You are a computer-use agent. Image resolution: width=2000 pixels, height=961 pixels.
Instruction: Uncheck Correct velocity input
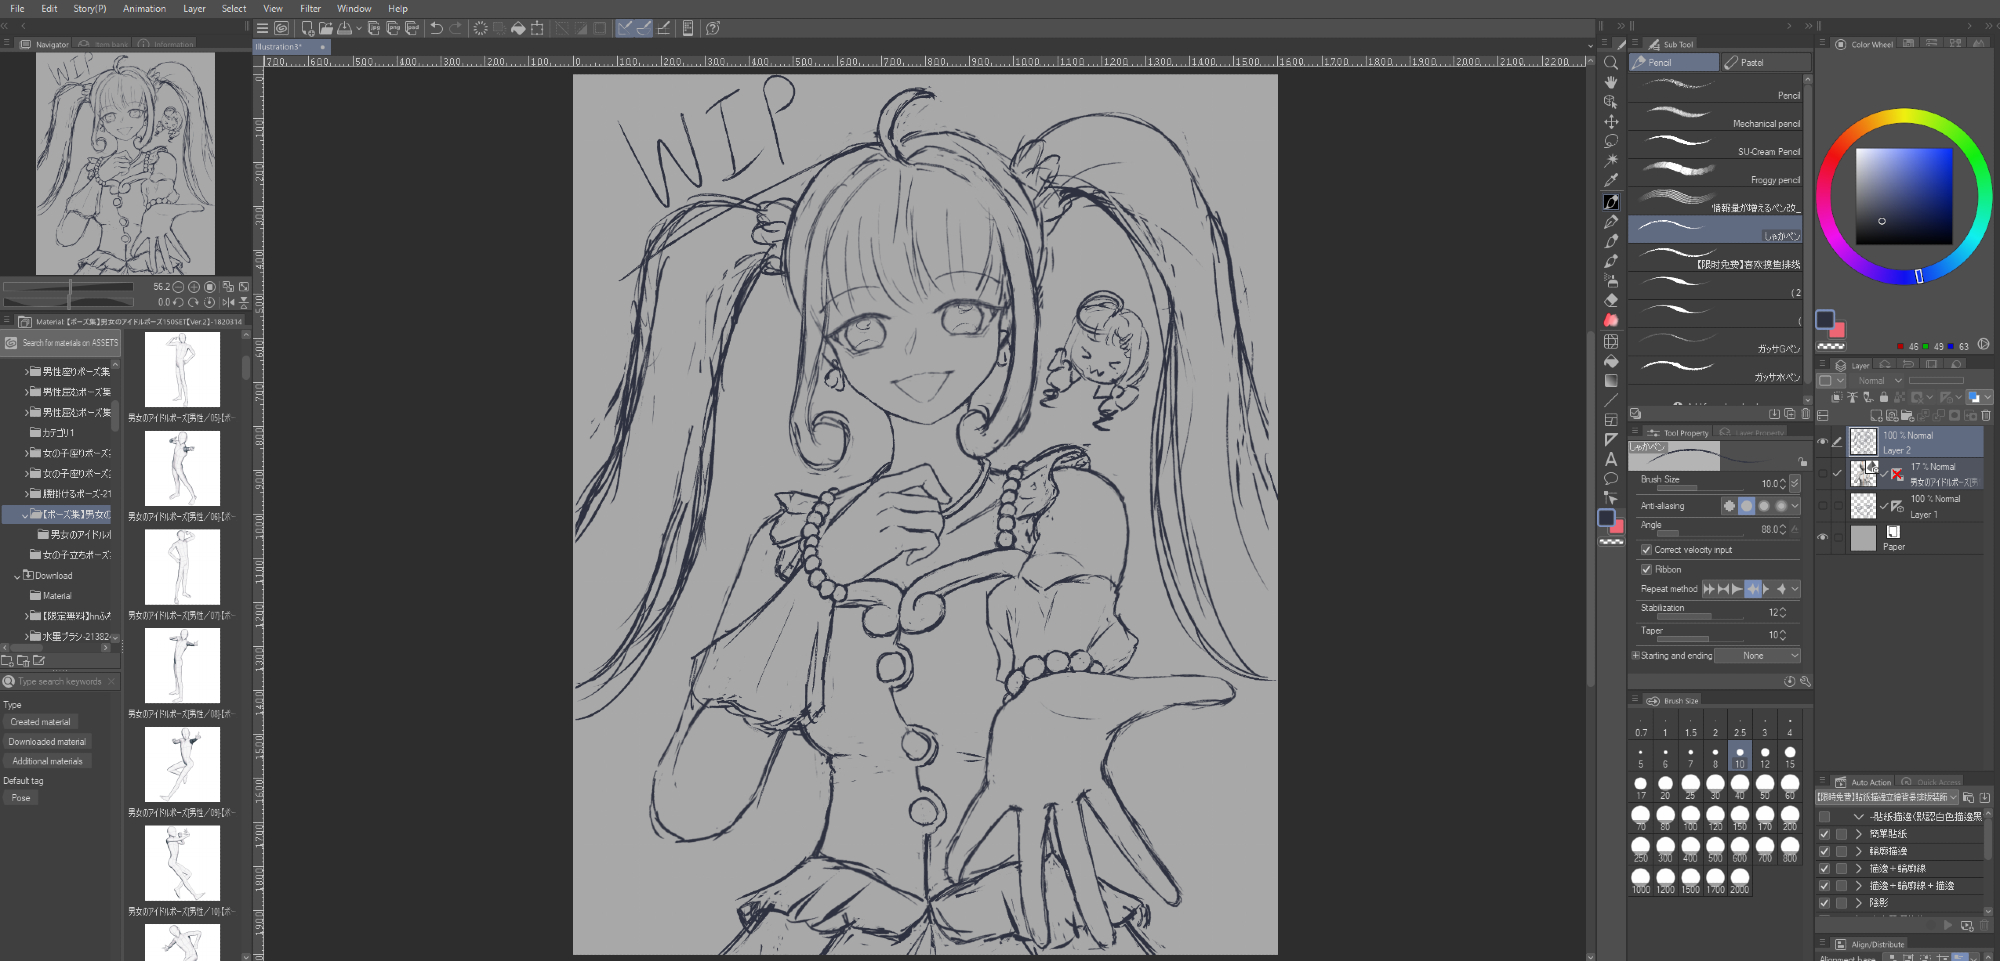1646,550
